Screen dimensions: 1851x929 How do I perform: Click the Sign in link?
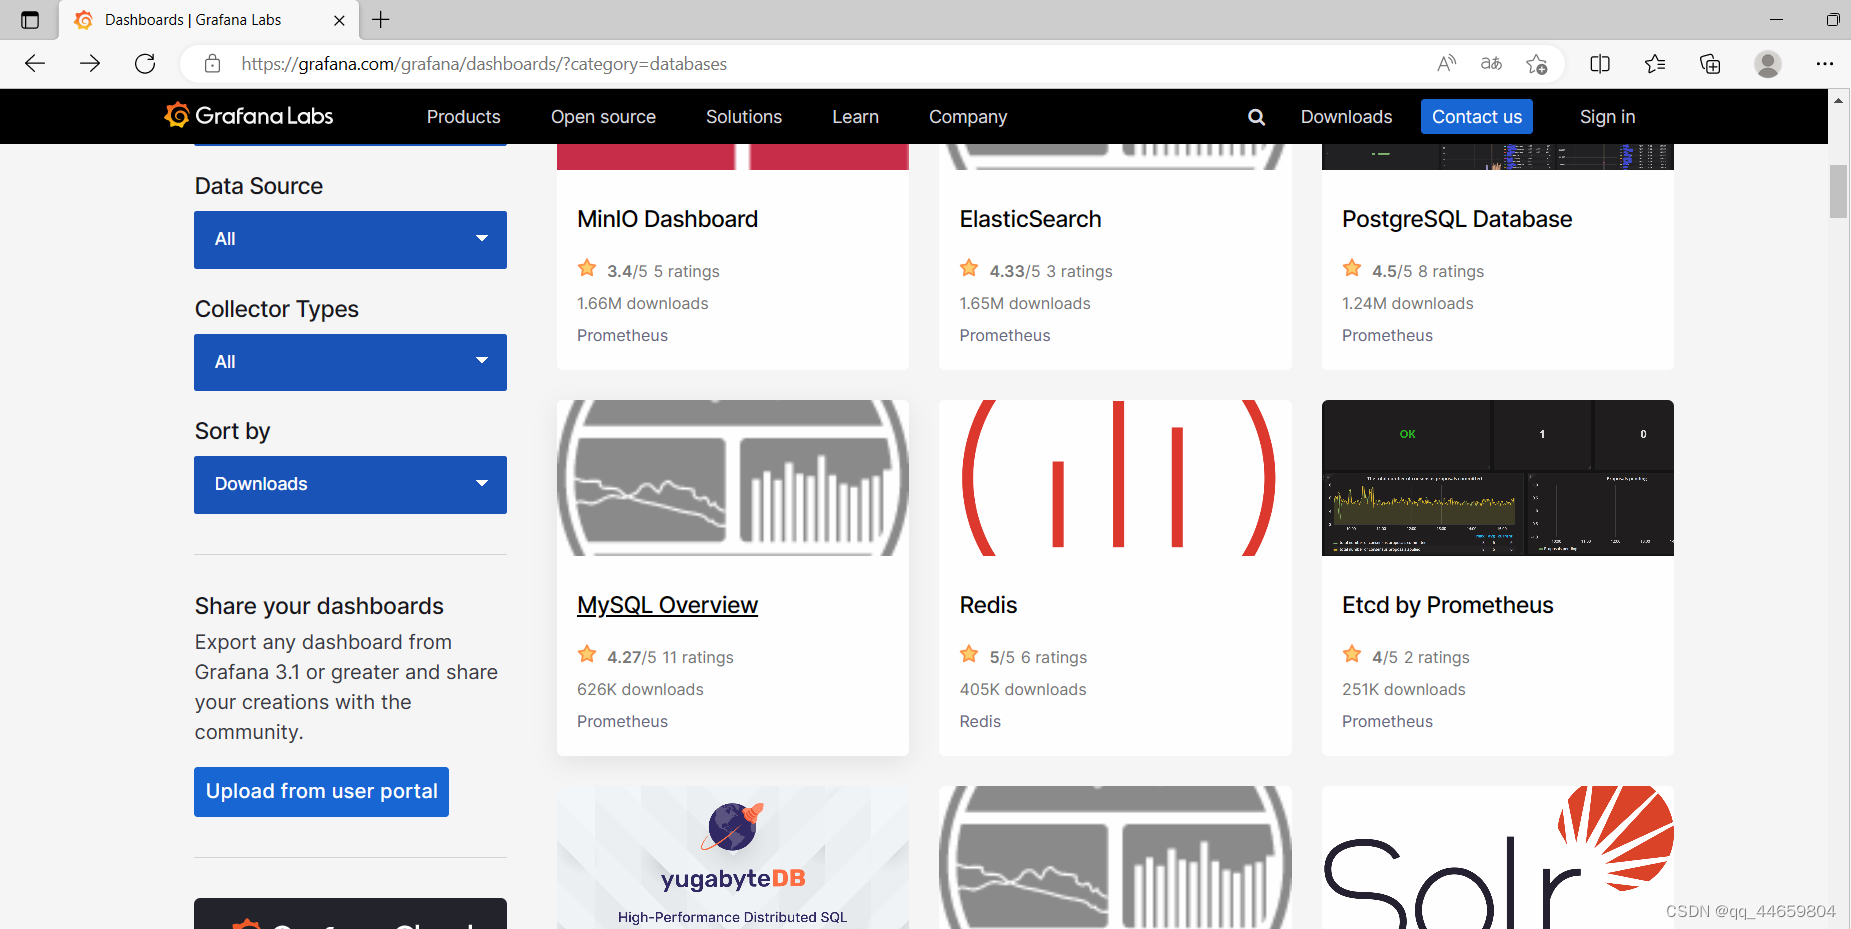(1607, 117)
